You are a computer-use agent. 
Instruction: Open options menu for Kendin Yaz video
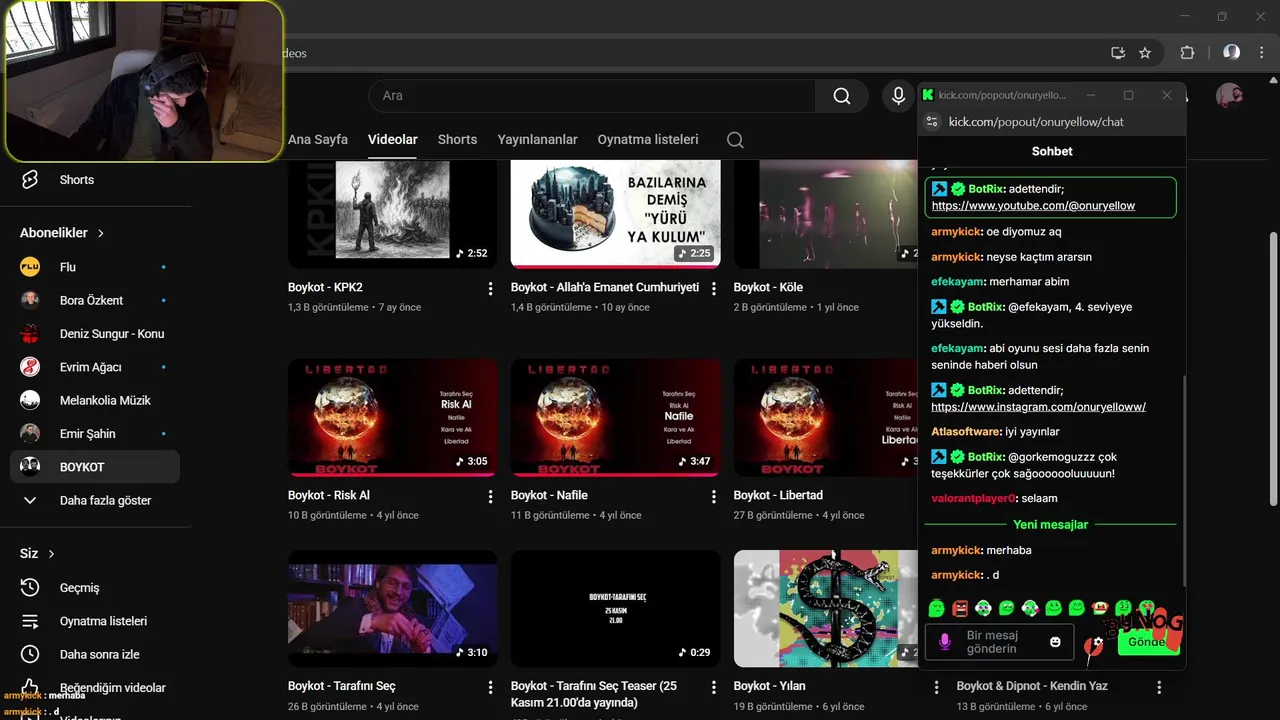point(1159,688)
